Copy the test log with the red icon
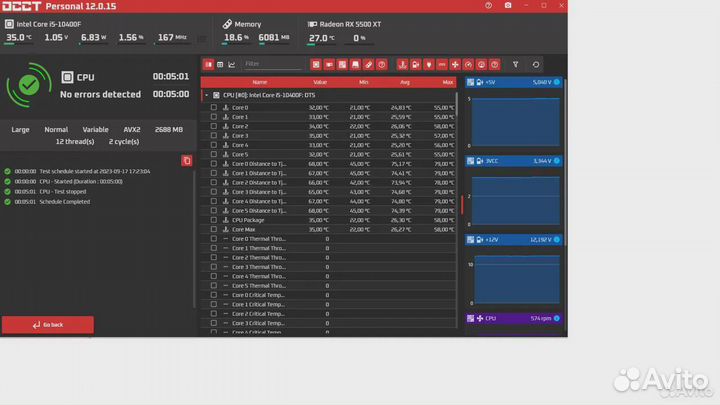Screen dimensions: 720x405 (186, 160)
